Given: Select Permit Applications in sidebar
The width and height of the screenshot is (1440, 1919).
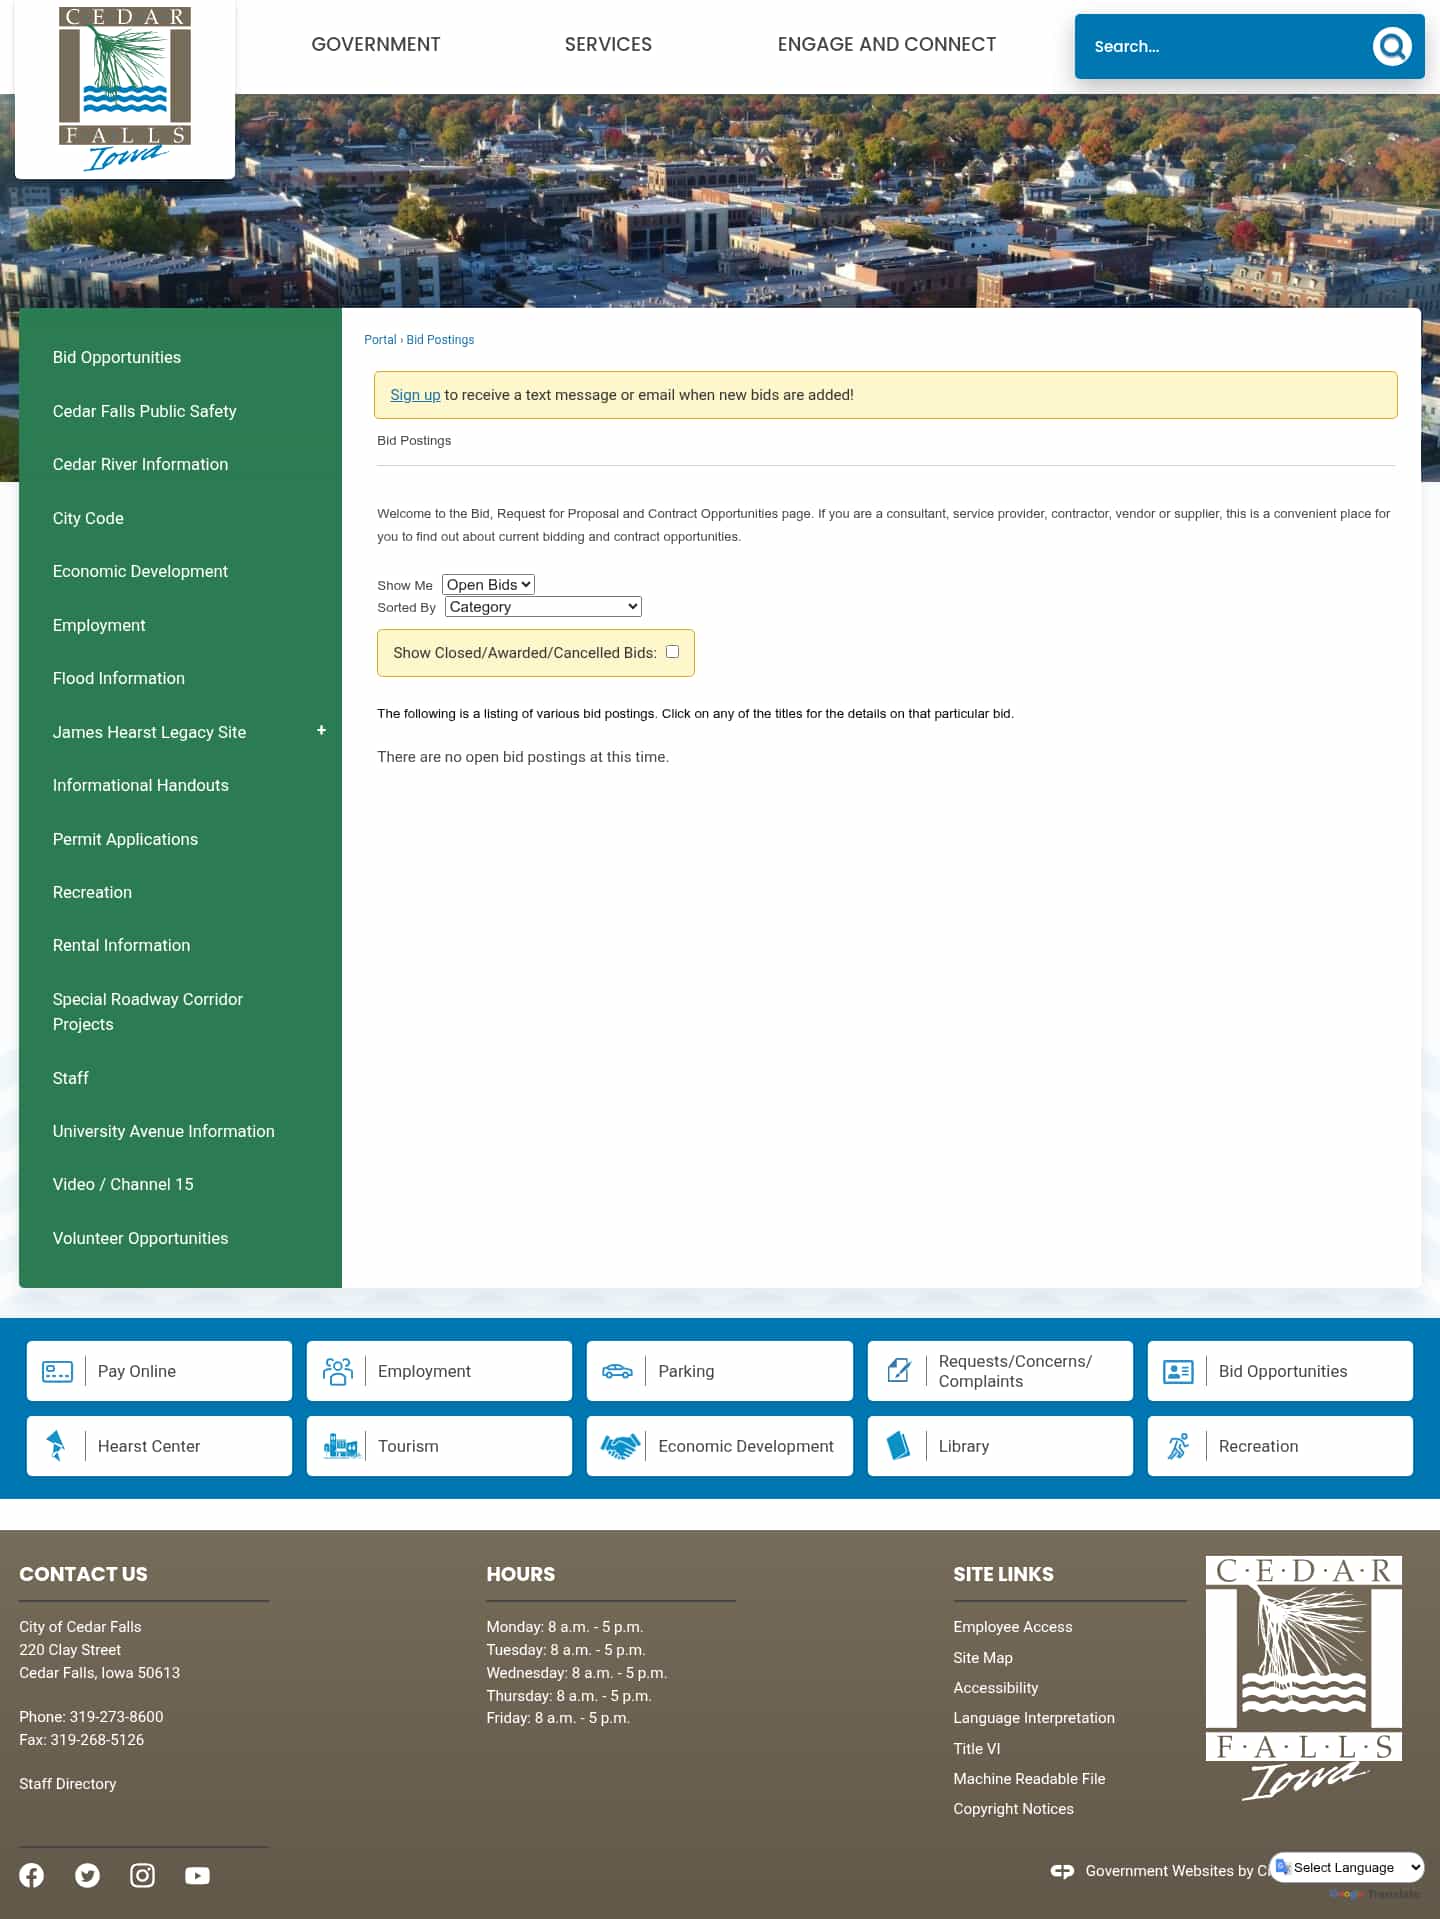Looking at the screenshot, I should point(125,839).
